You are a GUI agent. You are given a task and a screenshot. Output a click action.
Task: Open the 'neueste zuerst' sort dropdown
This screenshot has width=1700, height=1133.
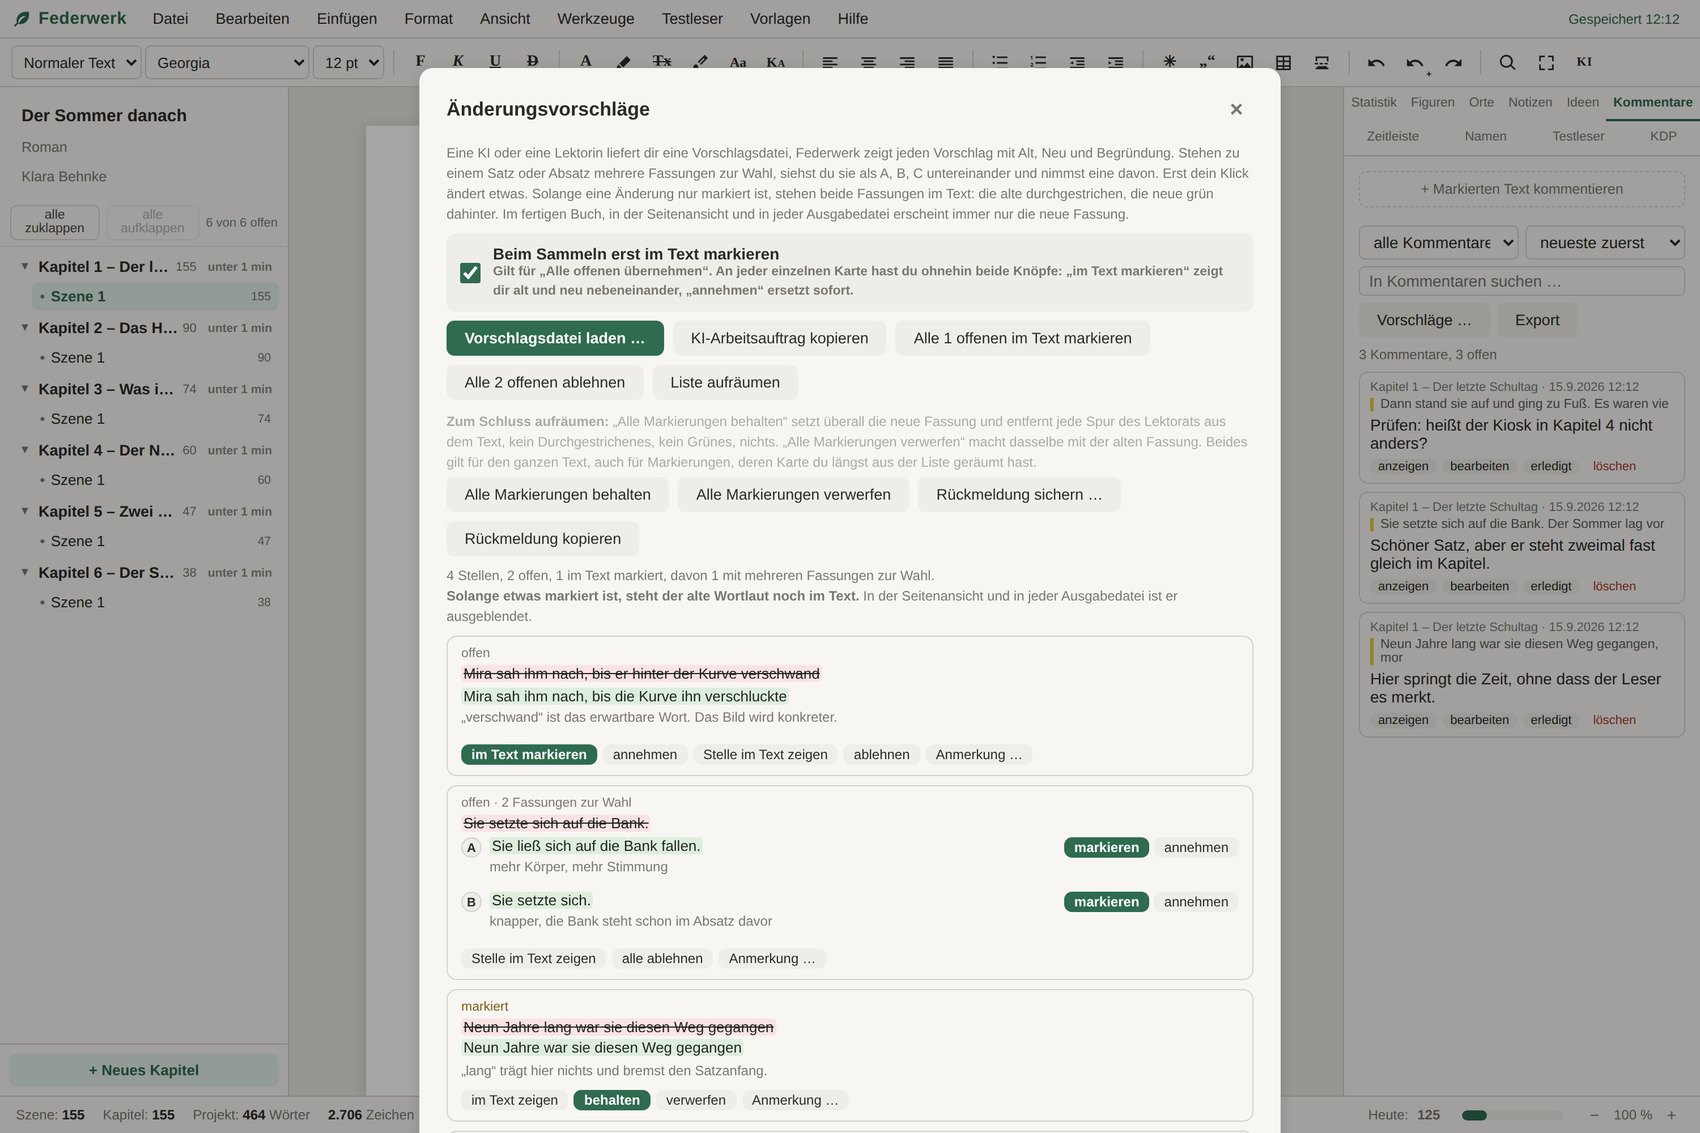(1605, 242)
